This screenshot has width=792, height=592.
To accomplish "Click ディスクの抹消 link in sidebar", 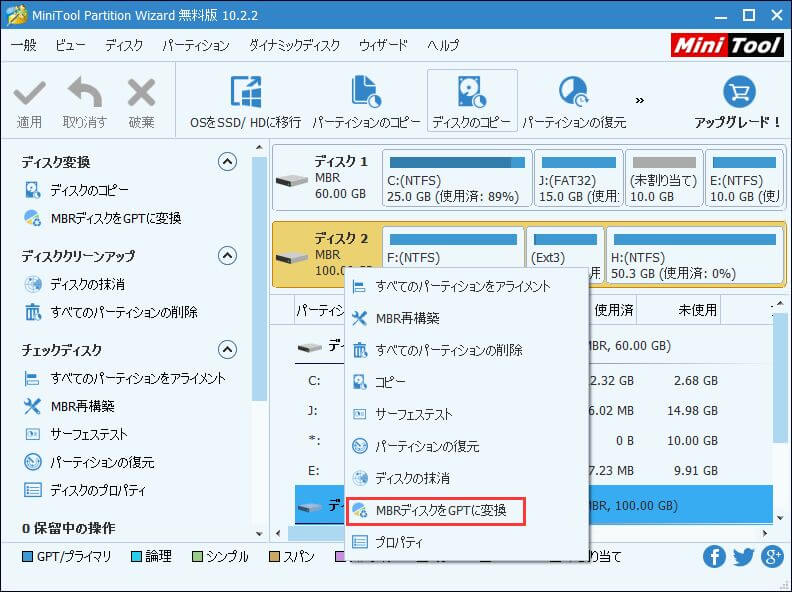I will click(x=88, y=284).
